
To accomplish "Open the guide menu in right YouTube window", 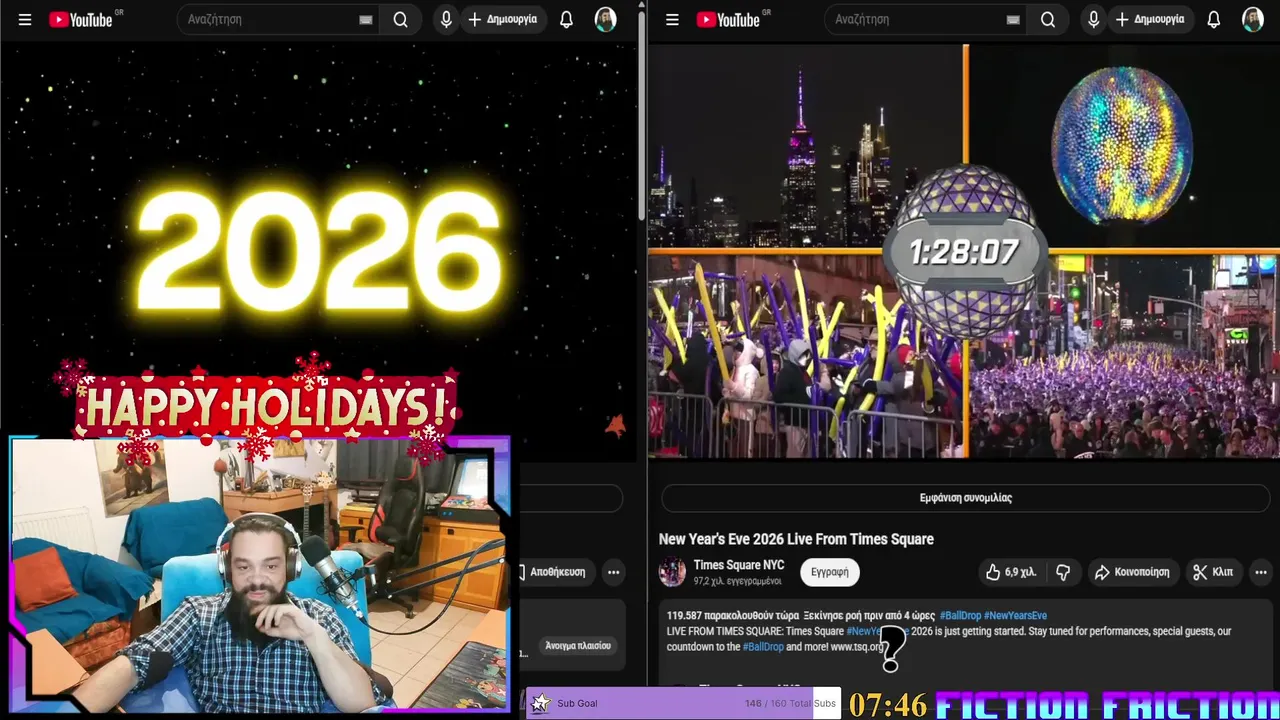I will point(672,20).
